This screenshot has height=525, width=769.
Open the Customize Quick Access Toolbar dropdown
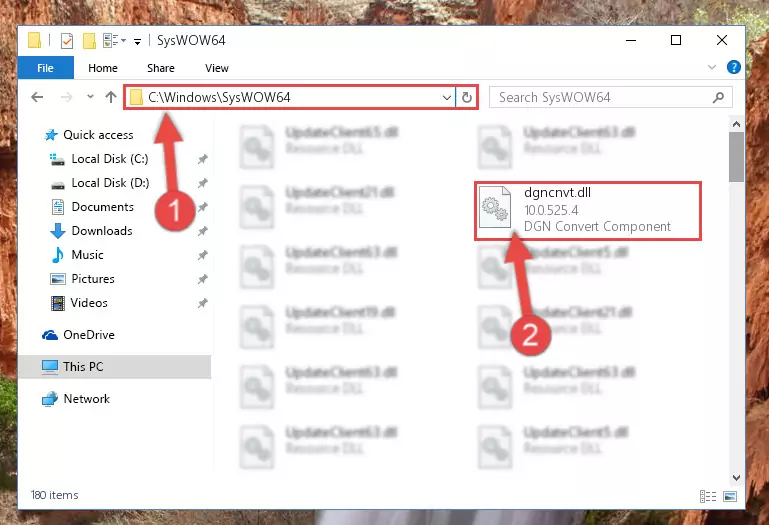point(137,41)
